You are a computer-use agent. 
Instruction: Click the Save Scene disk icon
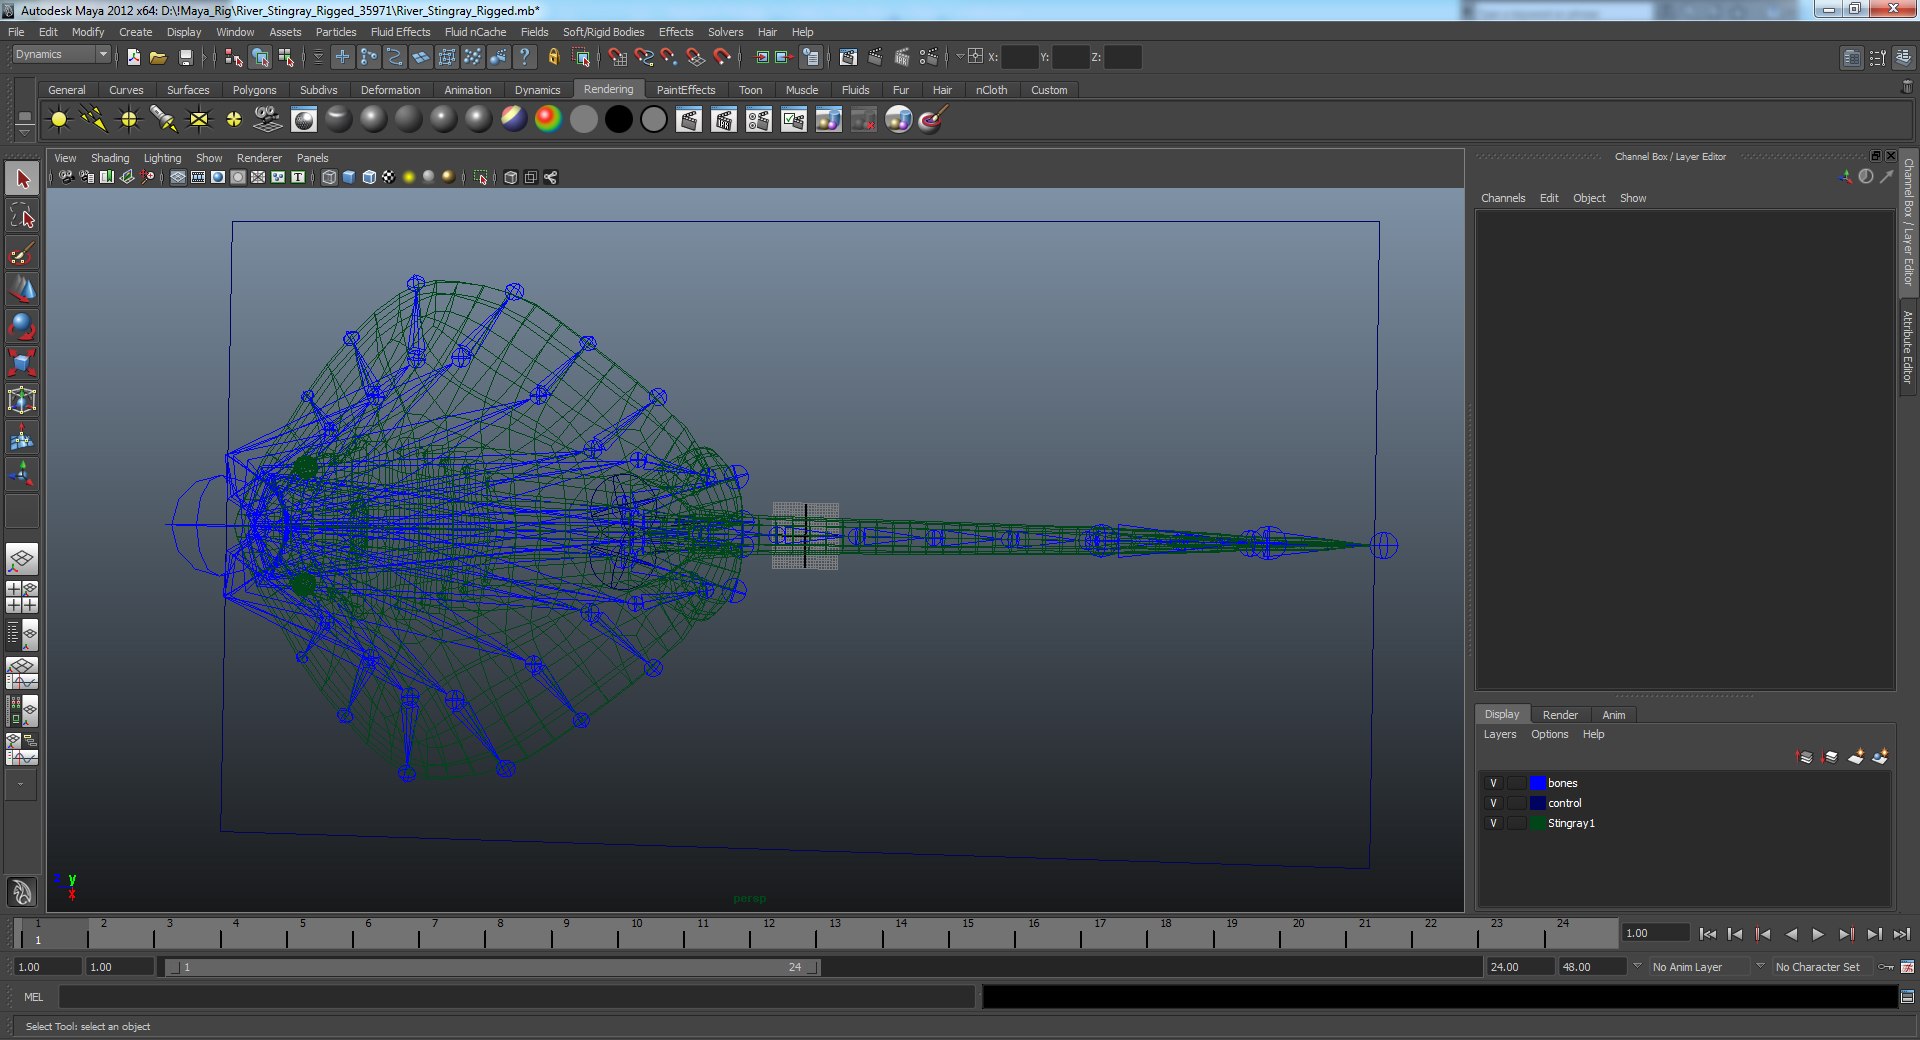click(185, 57)
